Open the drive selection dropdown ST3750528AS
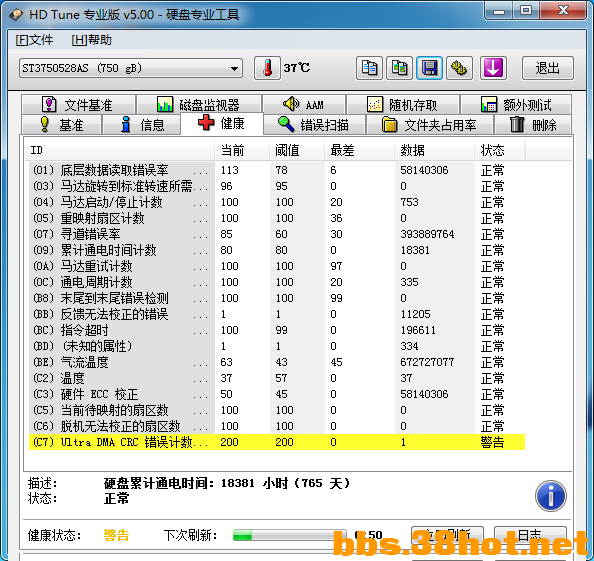 pos(131,68)
